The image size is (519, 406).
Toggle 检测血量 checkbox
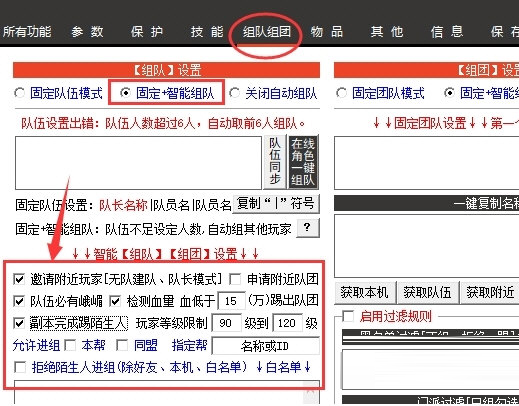click(115, 301)
